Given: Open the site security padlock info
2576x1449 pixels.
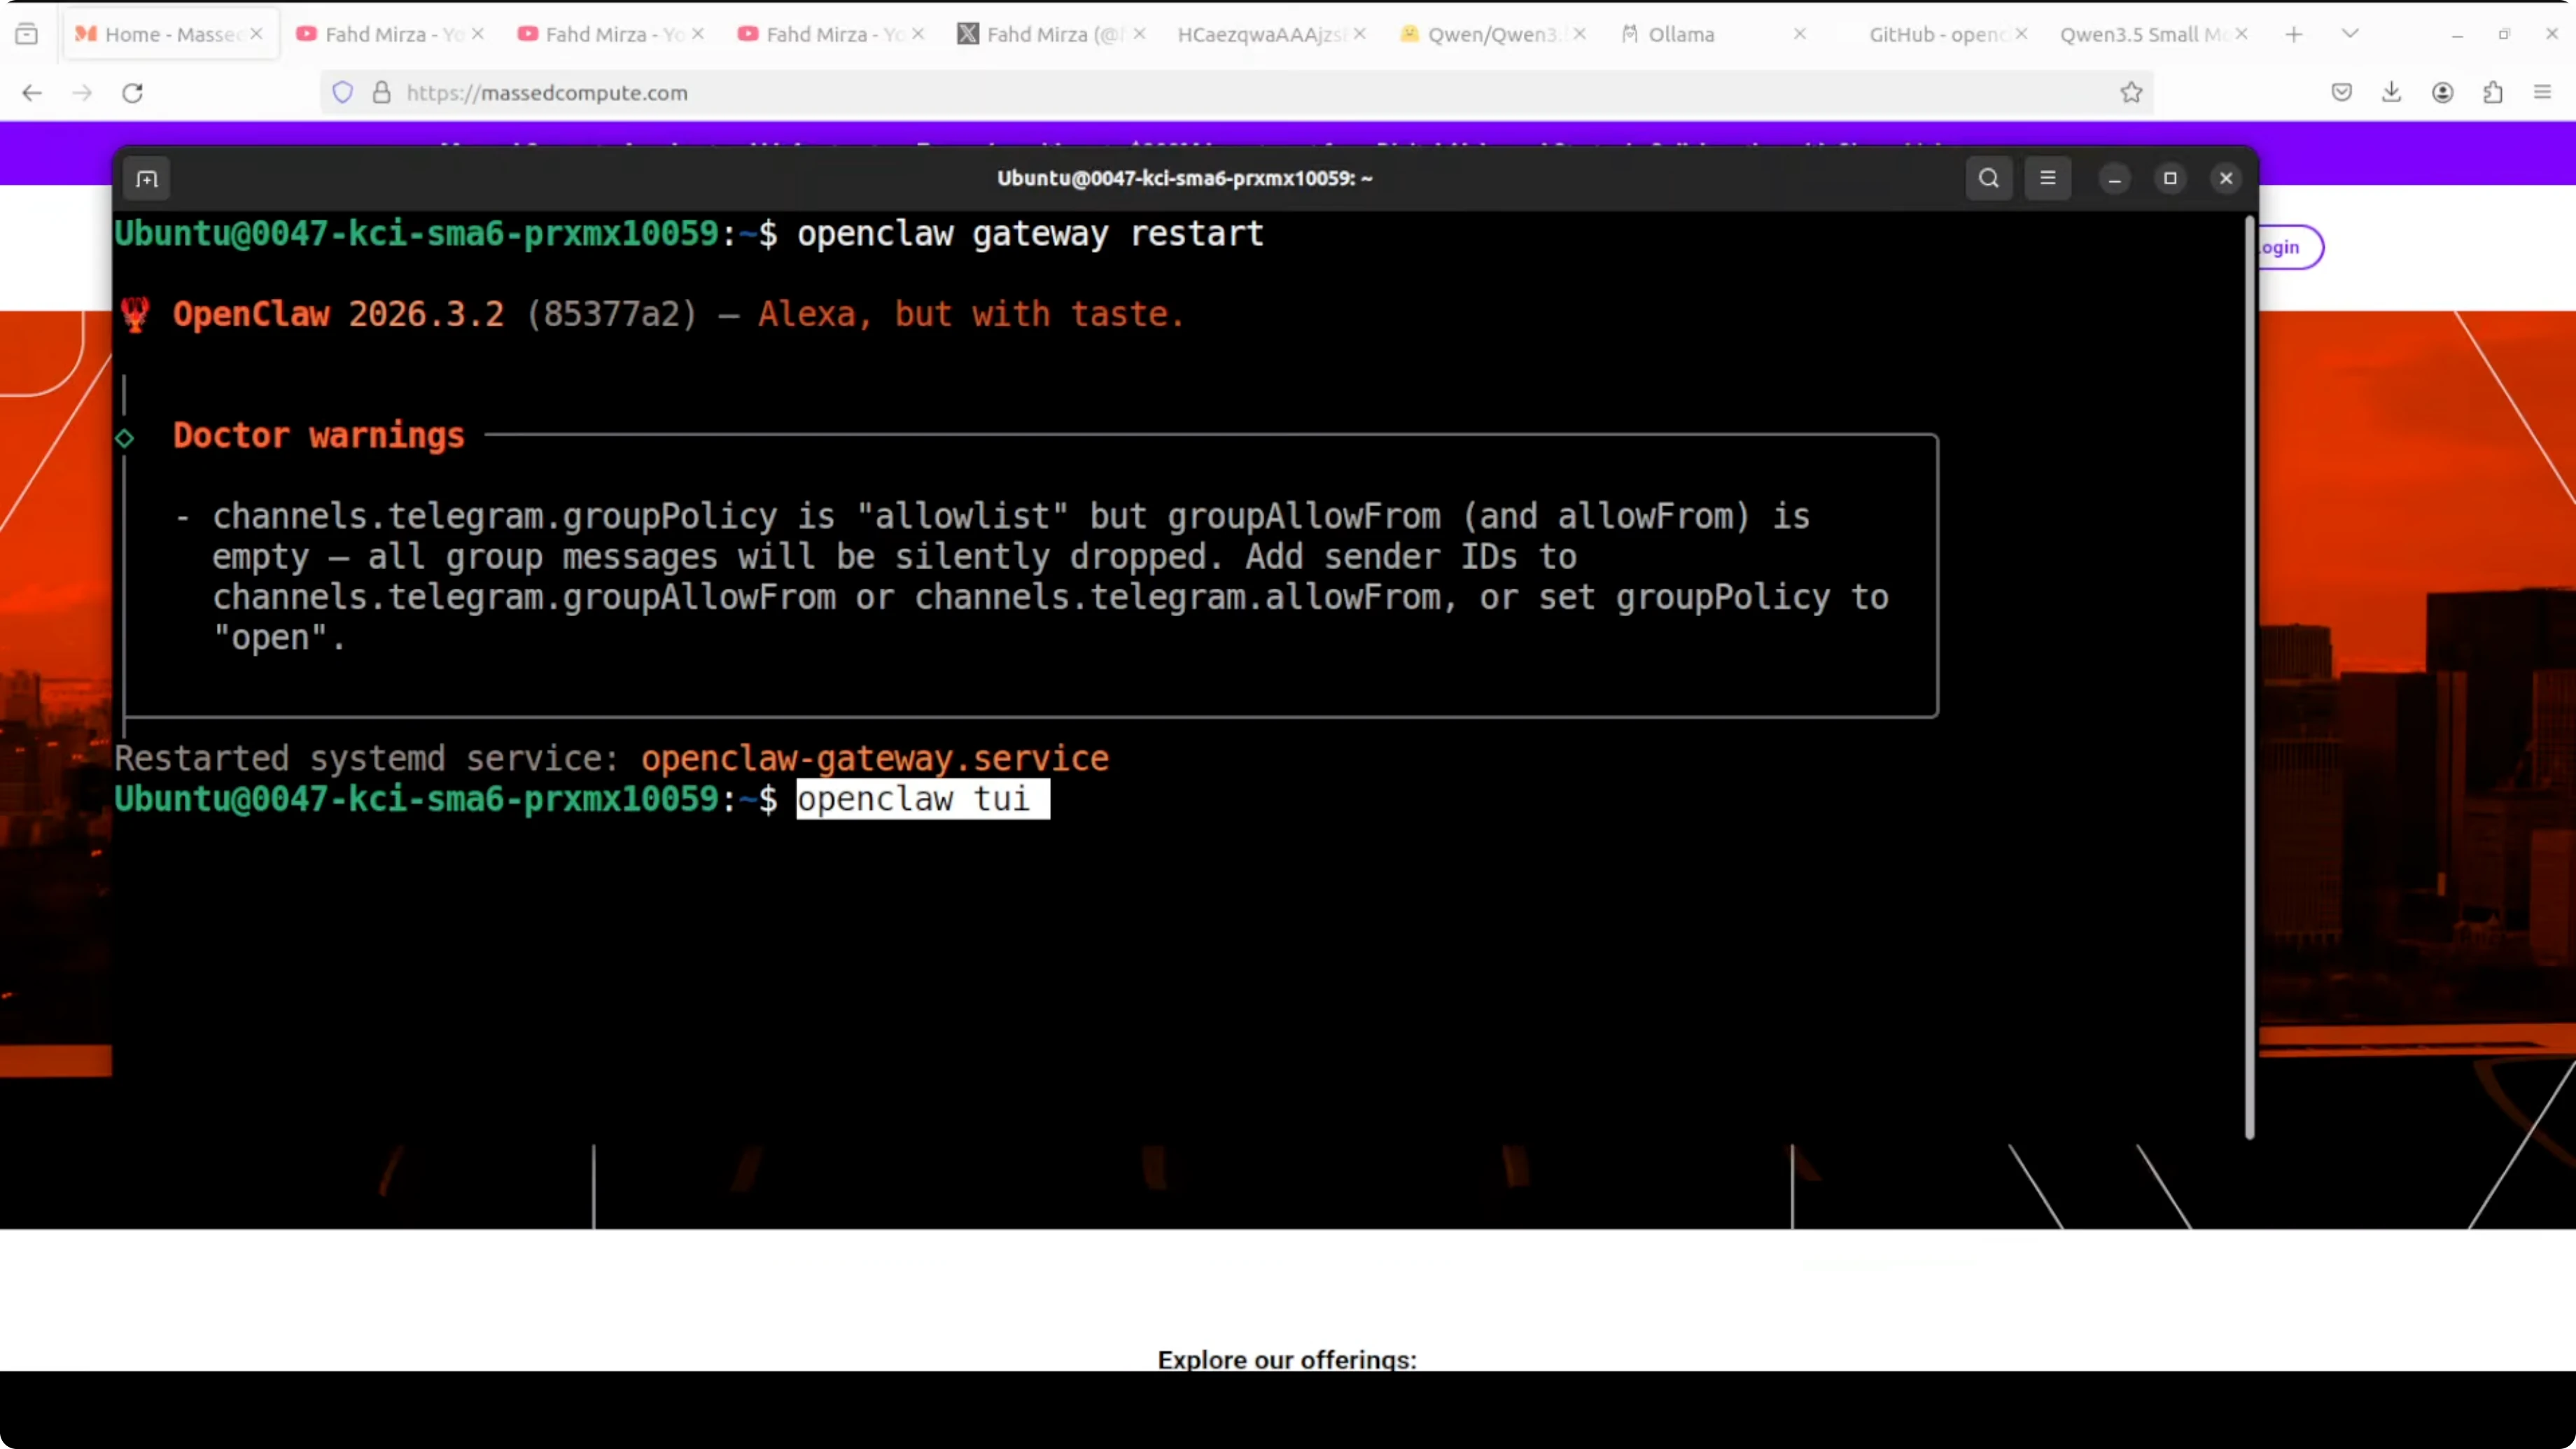Looking at the screenshot, I should tap(381, 92).
